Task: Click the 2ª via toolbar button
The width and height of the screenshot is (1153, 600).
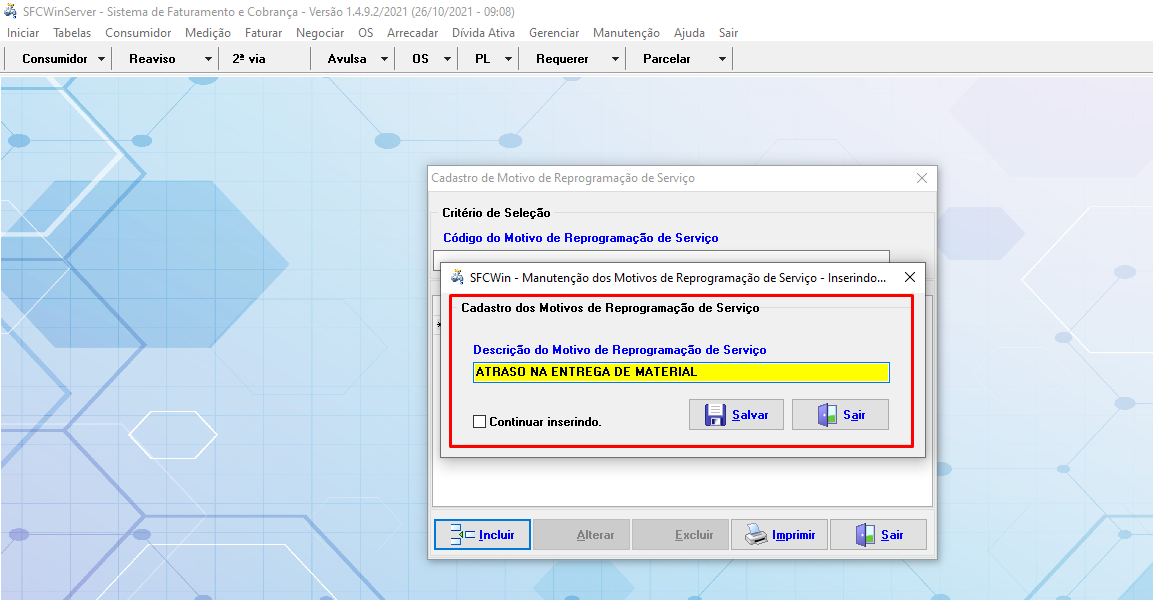Action: pyautogui.click(x=249, y=59)
